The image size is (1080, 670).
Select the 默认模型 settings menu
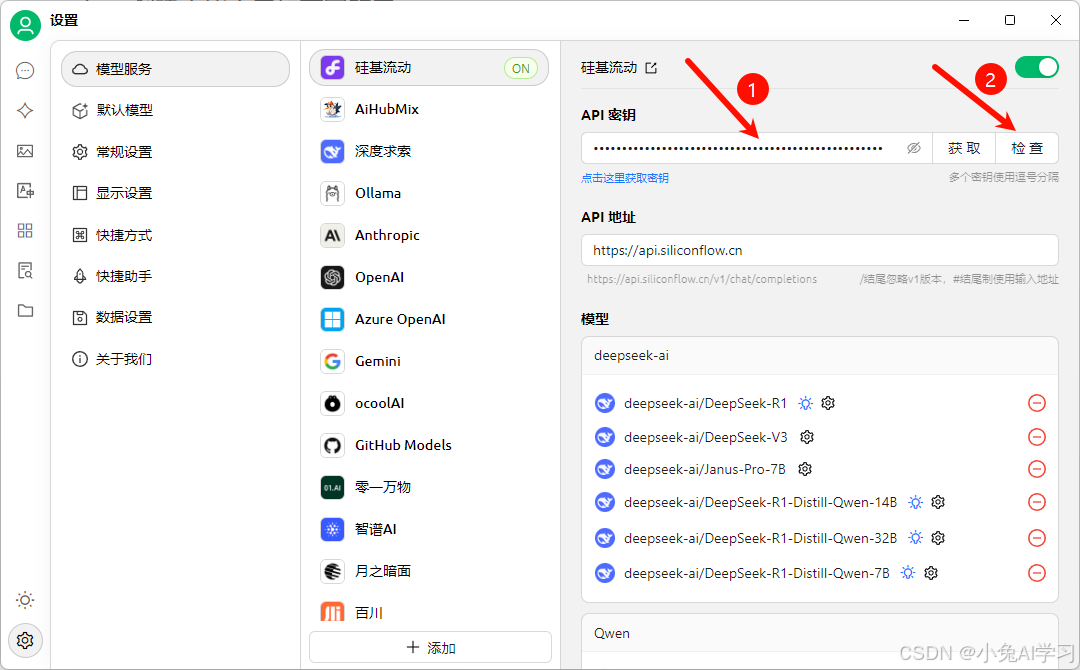[x=175, y=110]
